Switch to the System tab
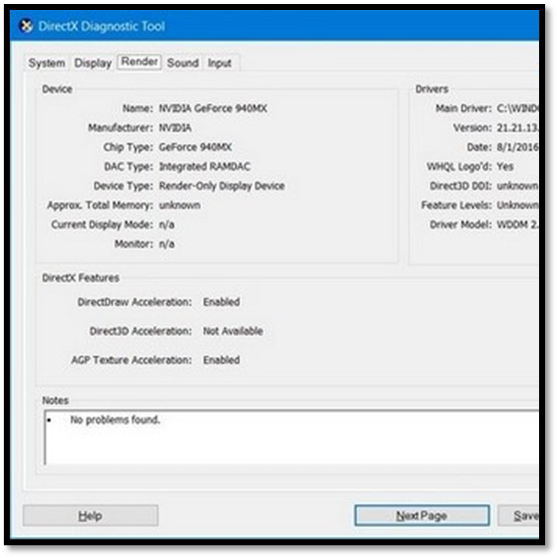 pyautogui.click(x=47, y=63)
